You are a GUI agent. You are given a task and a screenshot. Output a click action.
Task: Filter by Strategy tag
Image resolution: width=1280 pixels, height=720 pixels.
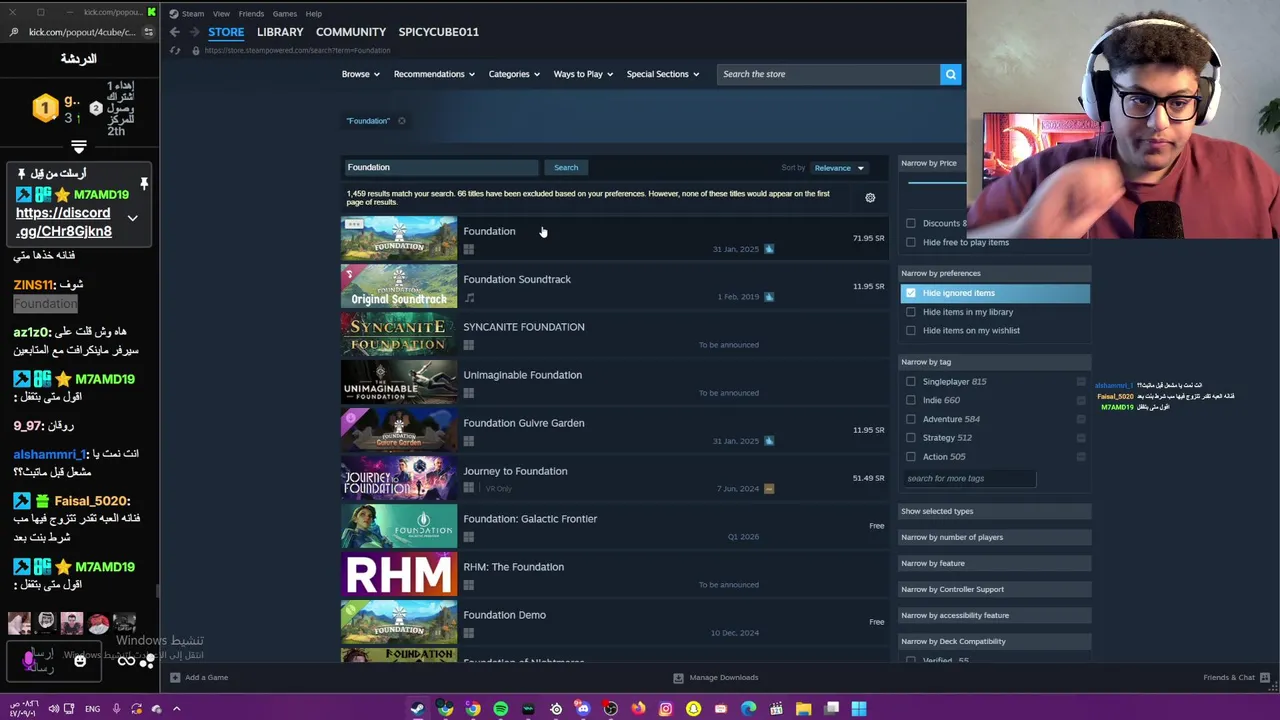[910, 437]
